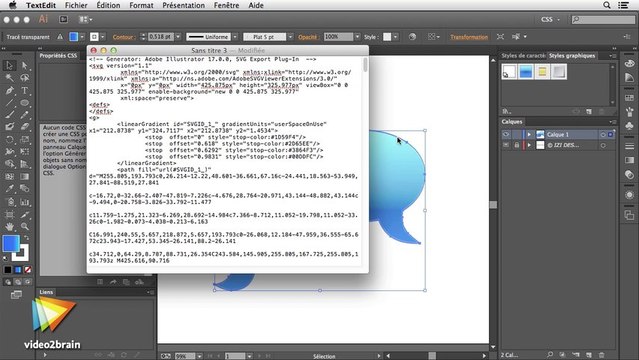Open the Appearance panel icon in dock
The width and height of the screenshot is (639, 360).
point(630,195)
